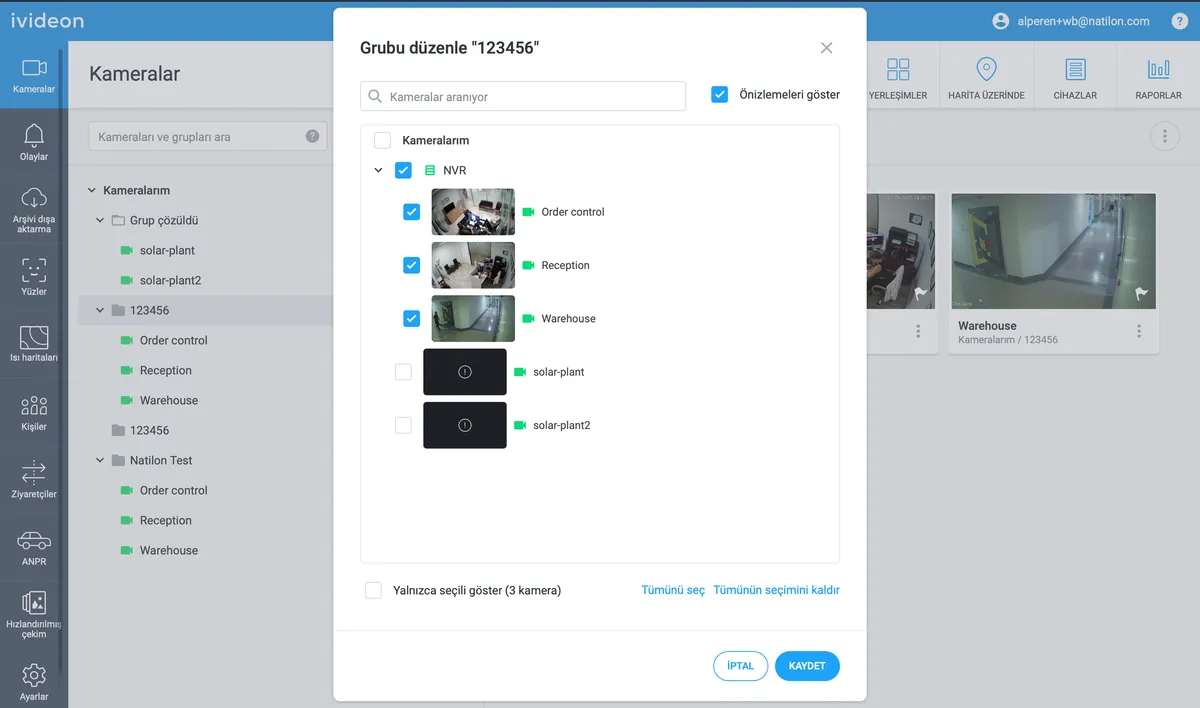Open the Ziyaretçiler arrows icon
Image resolution: width=1200 pixels, height=708 pixels.
(x=34, y=472)
